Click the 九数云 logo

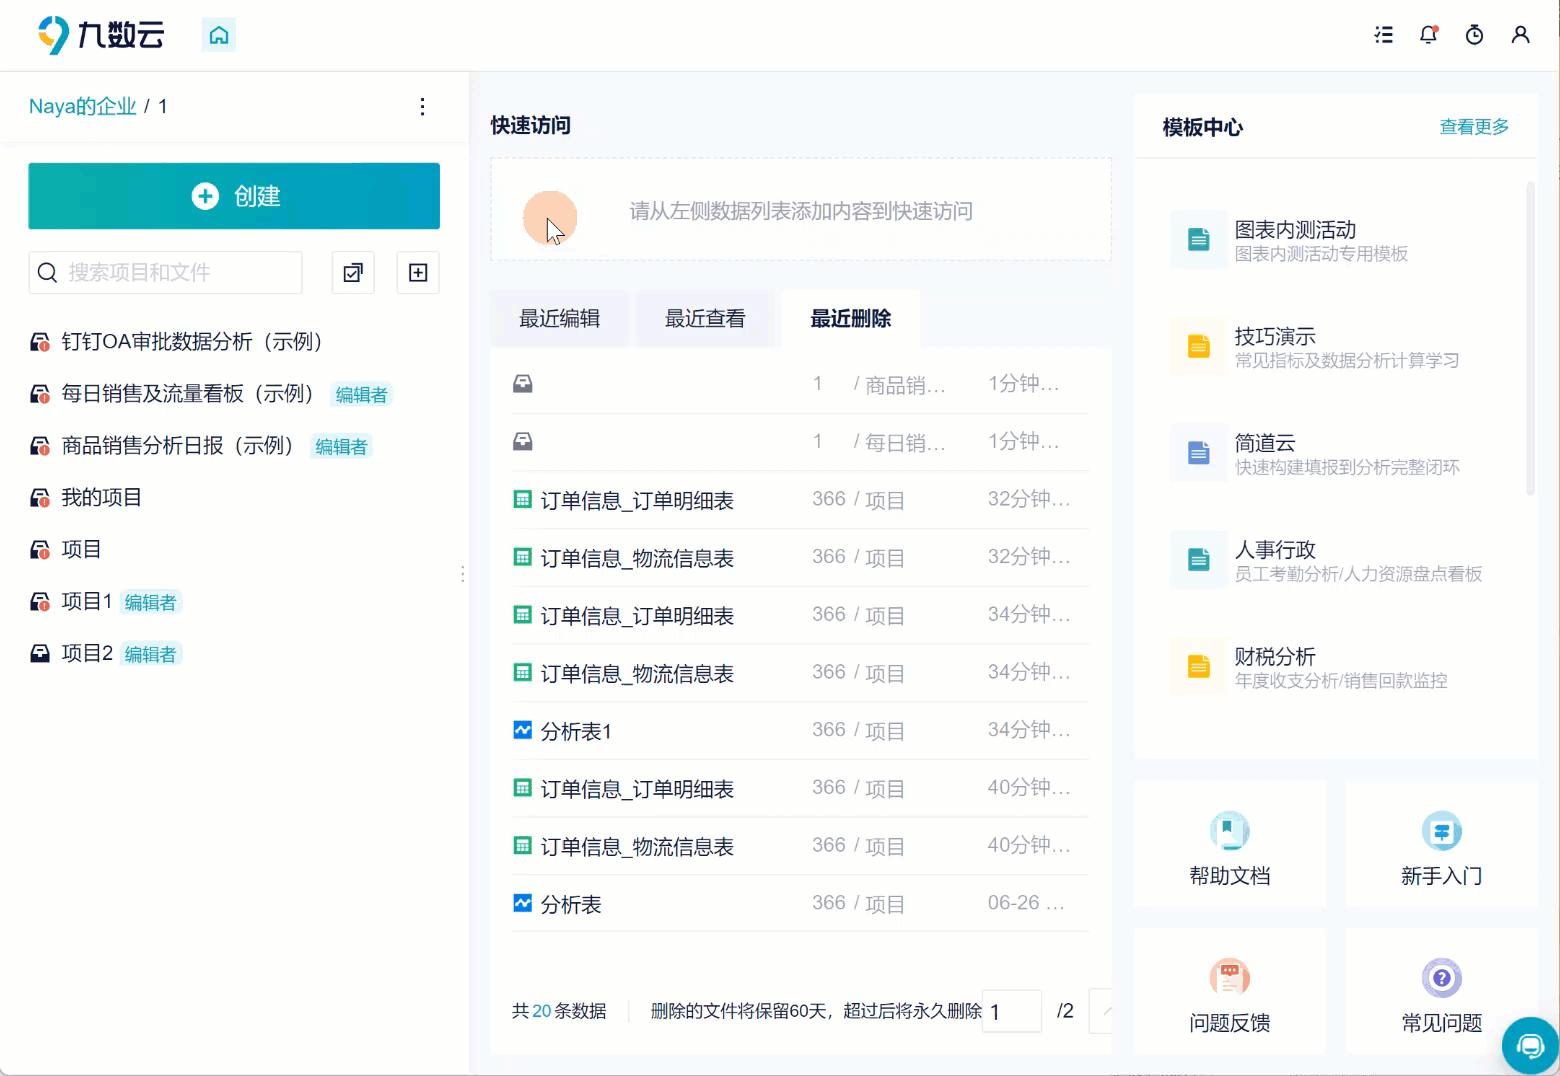(x=101, y=35)
